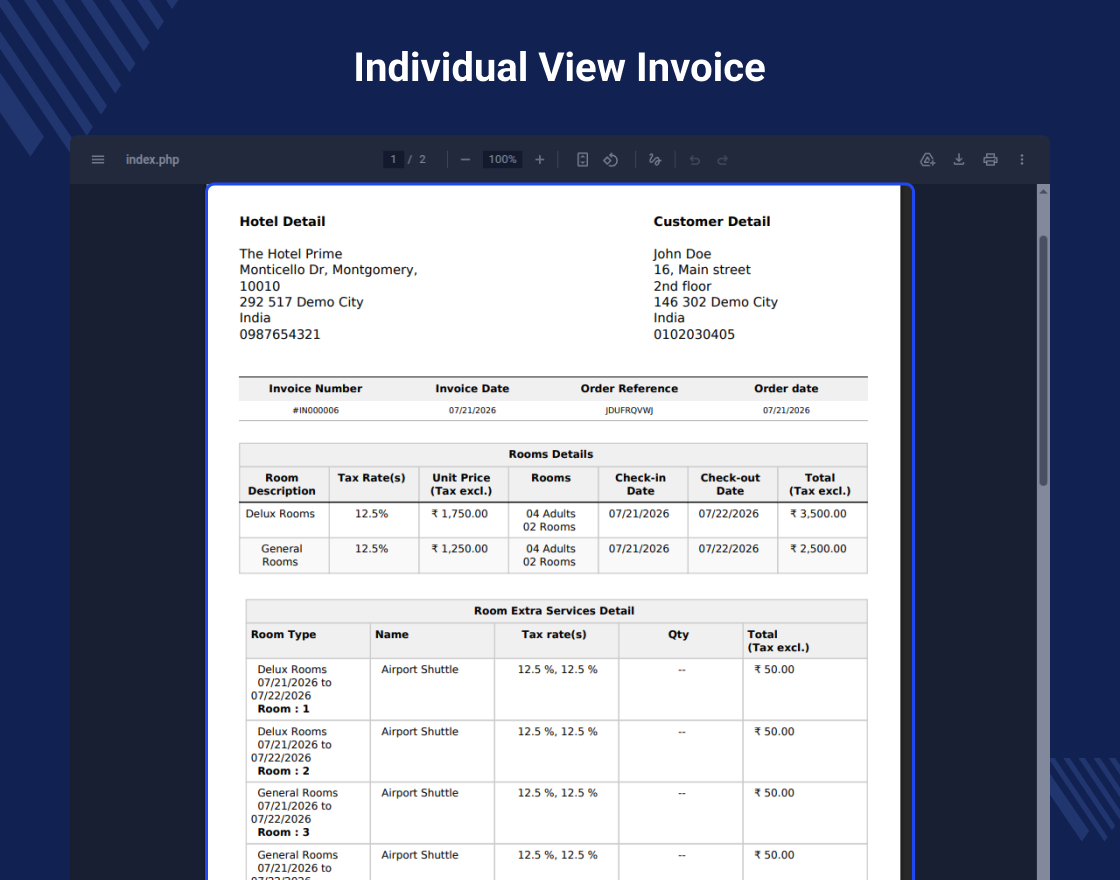Screen dimensions: 1120x880
Task: Select the draw annotation tool
Action: [x=655, y=159]
